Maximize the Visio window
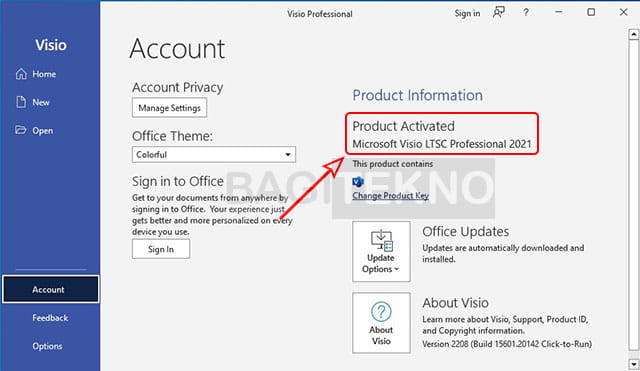 (x=591, y=13)
